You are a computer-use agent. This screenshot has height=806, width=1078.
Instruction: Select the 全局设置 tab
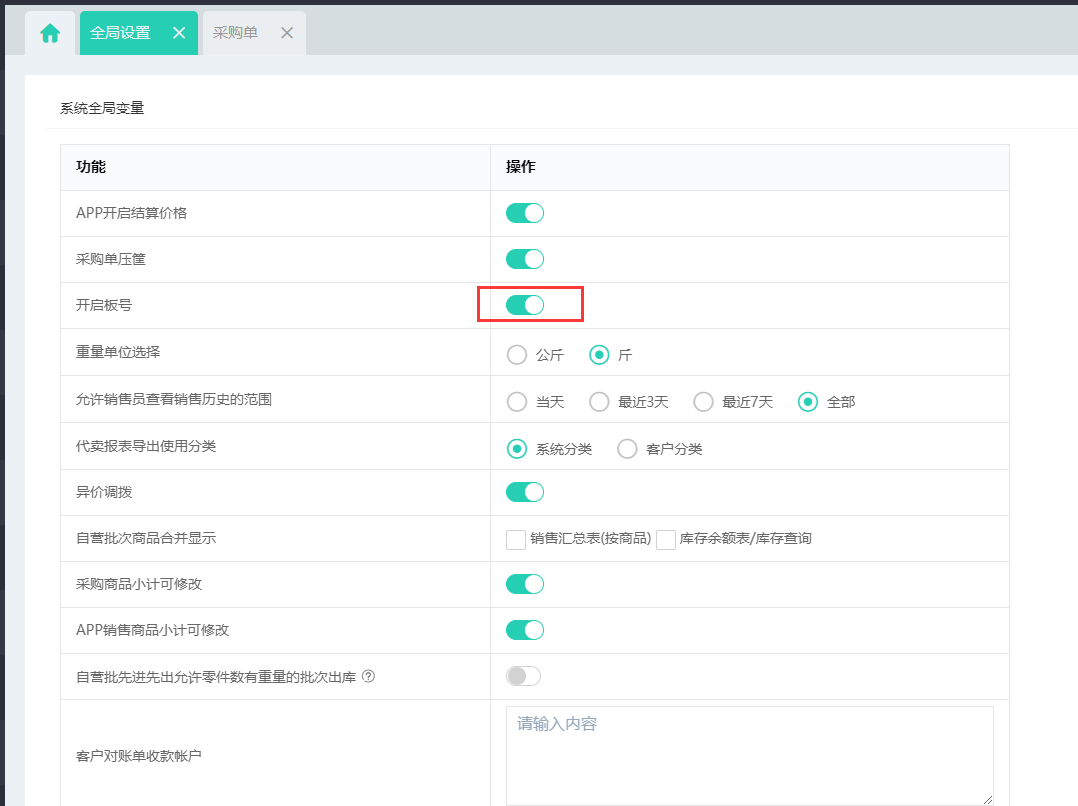[x=120, y=33]
